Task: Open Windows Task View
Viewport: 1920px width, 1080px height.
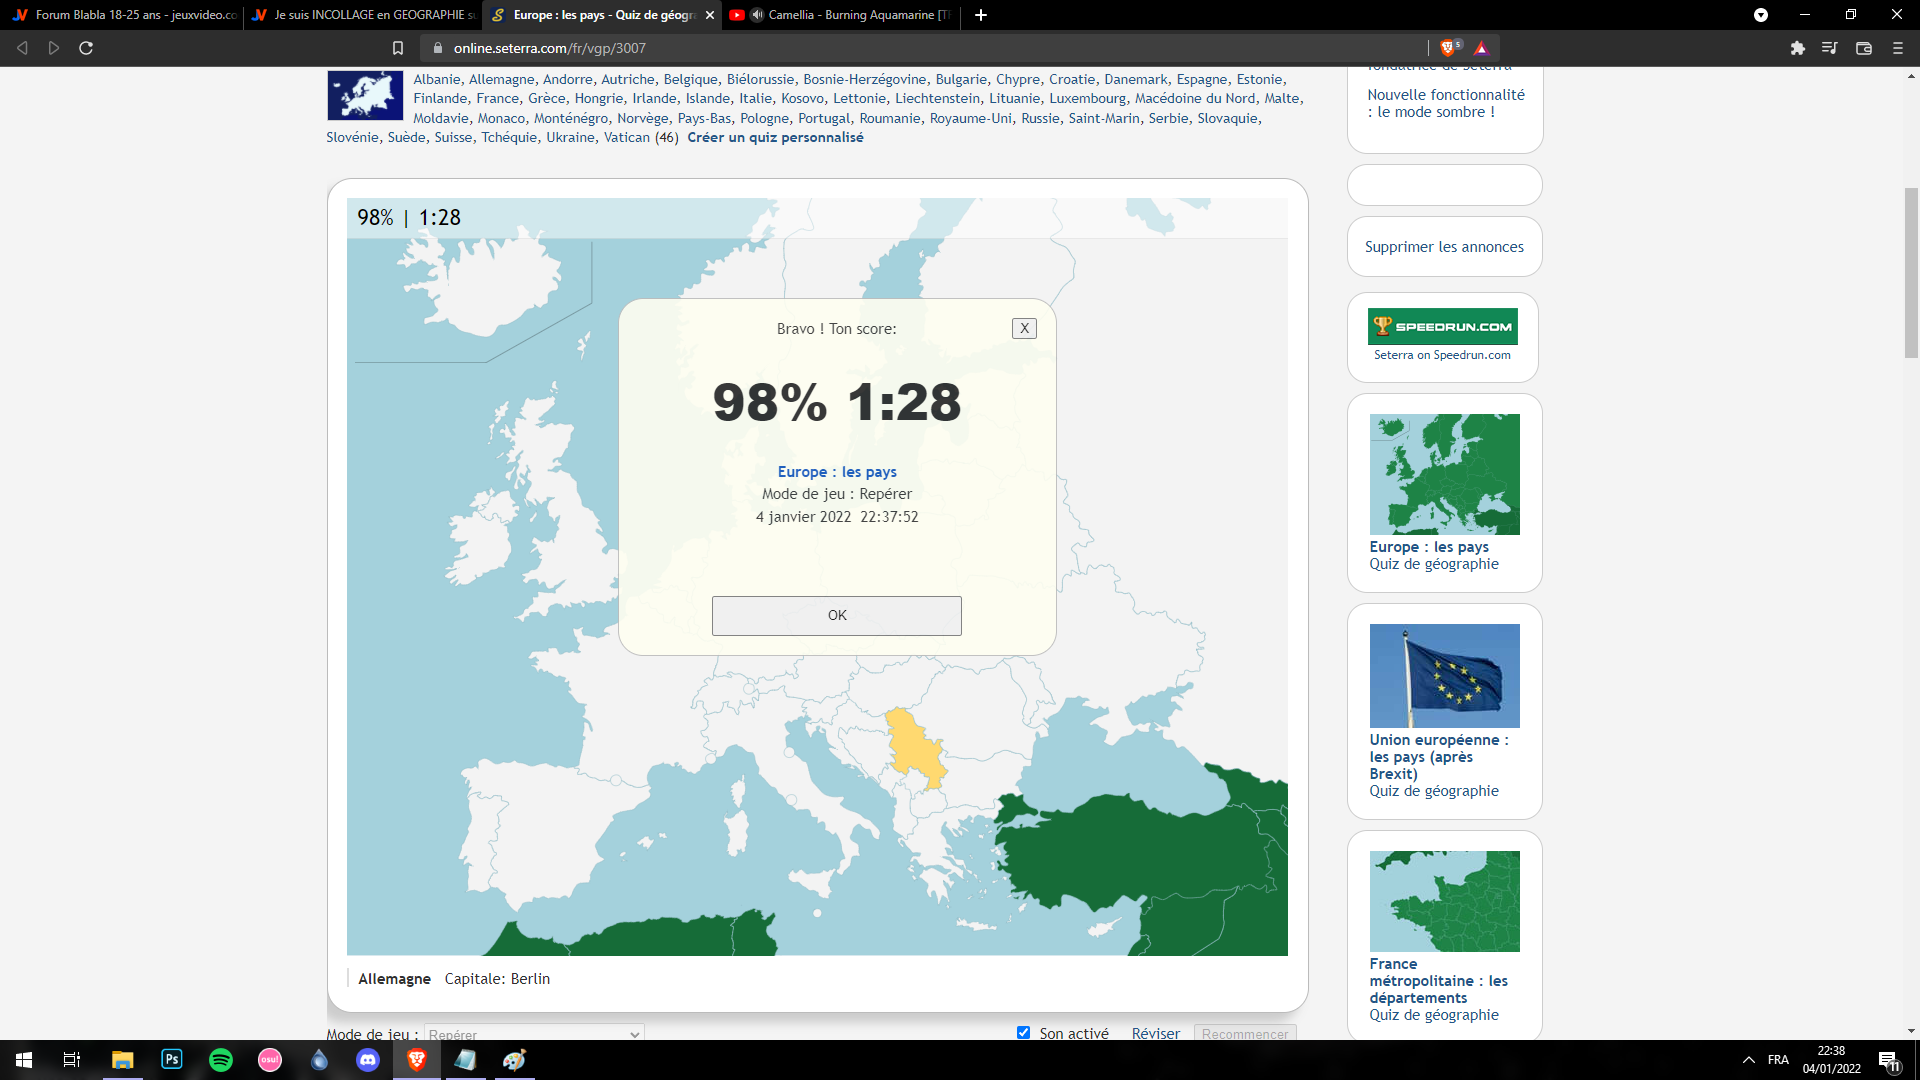Action: click(72, 1060)
